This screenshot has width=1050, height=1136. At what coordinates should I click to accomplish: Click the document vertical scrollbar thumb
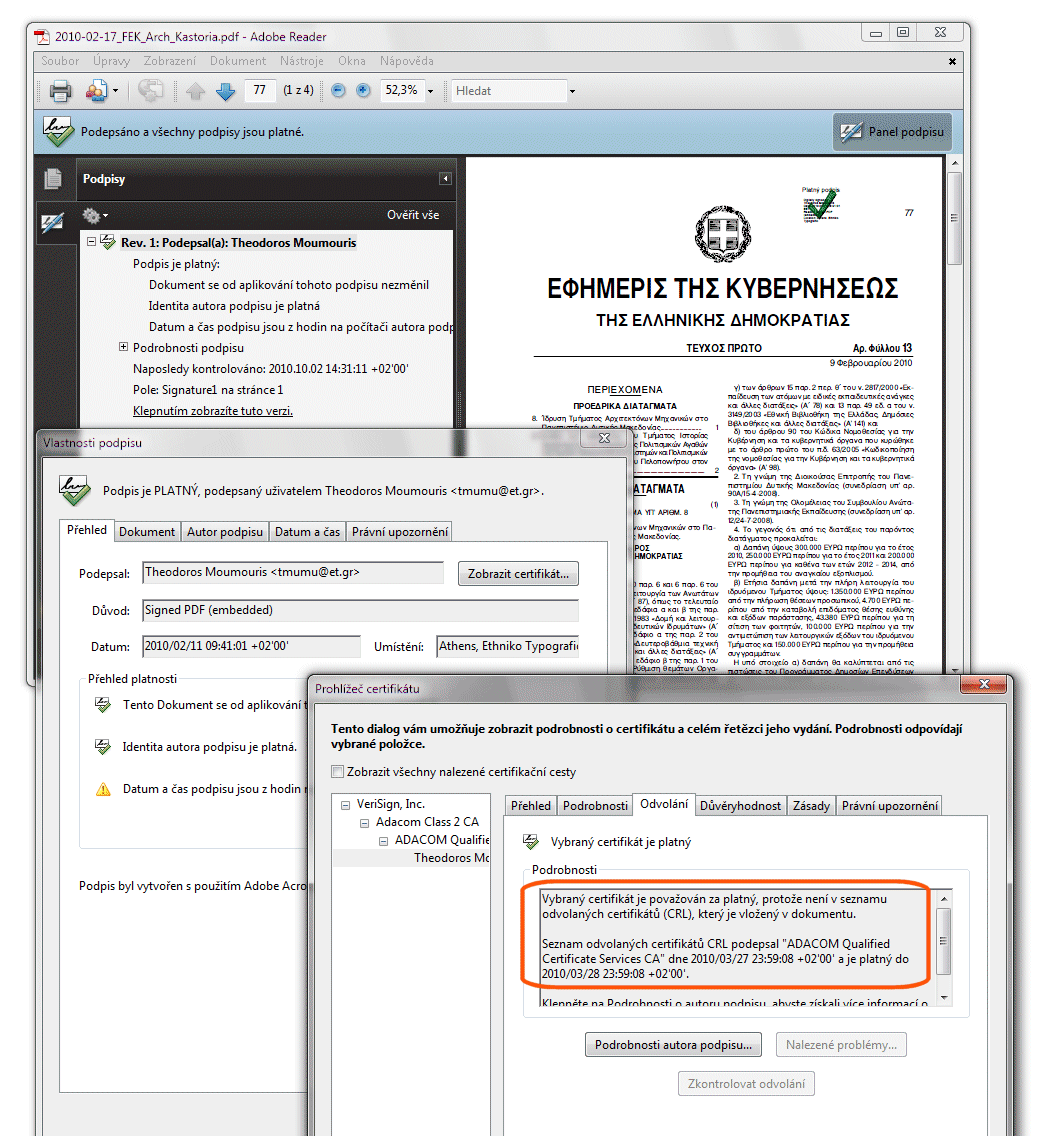[954, 217]
